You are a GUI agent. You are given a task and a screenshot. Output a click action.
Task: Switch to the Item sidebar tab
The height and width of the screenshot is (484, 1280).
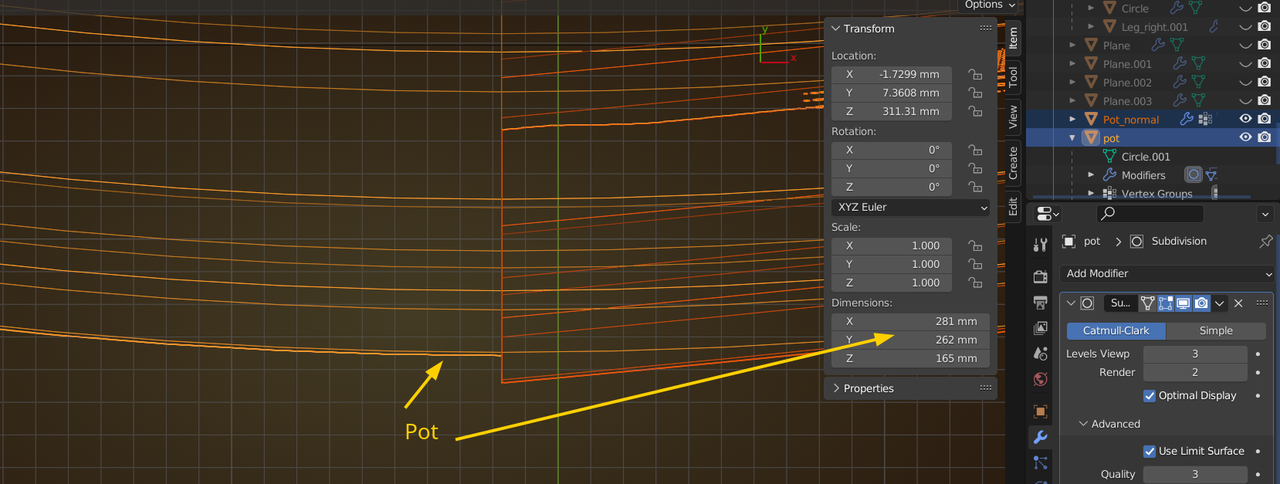click(1012, 38)
